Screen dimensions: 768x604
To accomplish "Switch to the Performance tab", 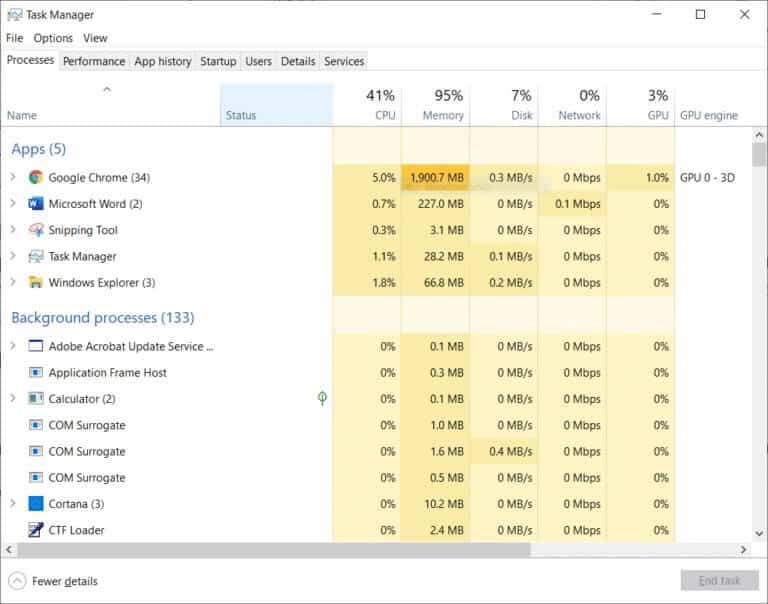I will coord(94,61).
